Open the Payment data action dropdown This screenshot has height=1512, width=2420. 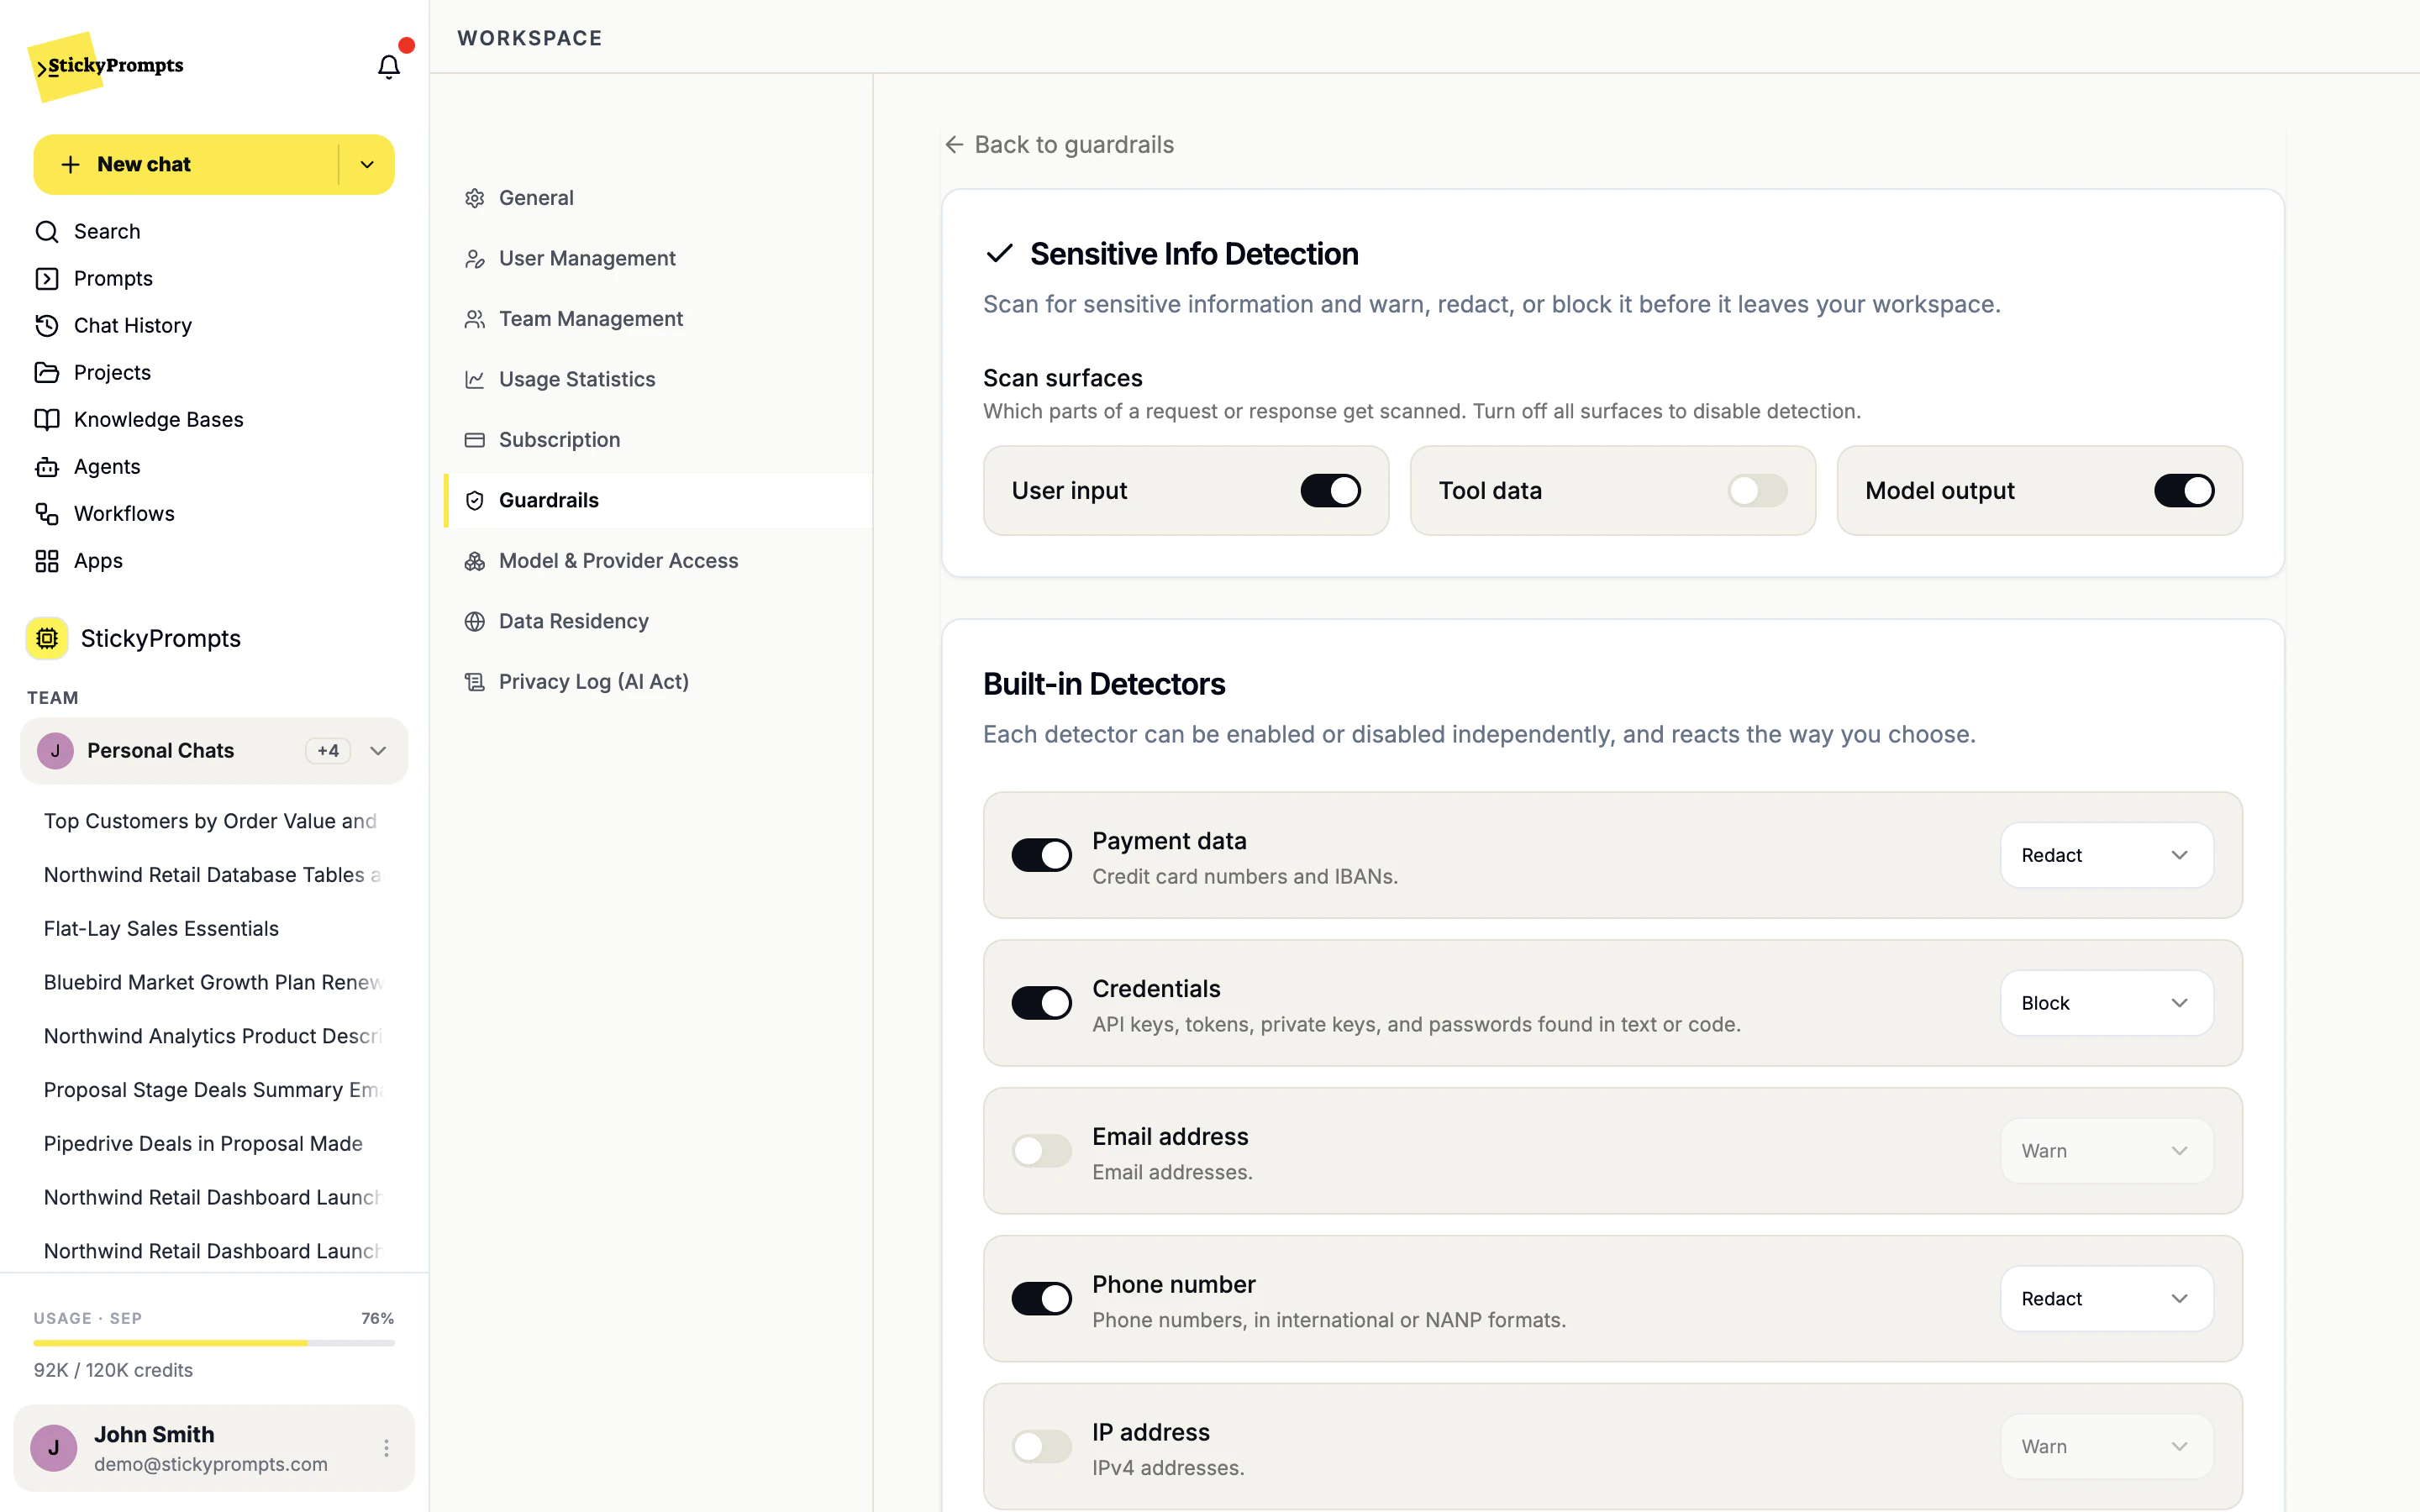click(x=2107, y=856)
